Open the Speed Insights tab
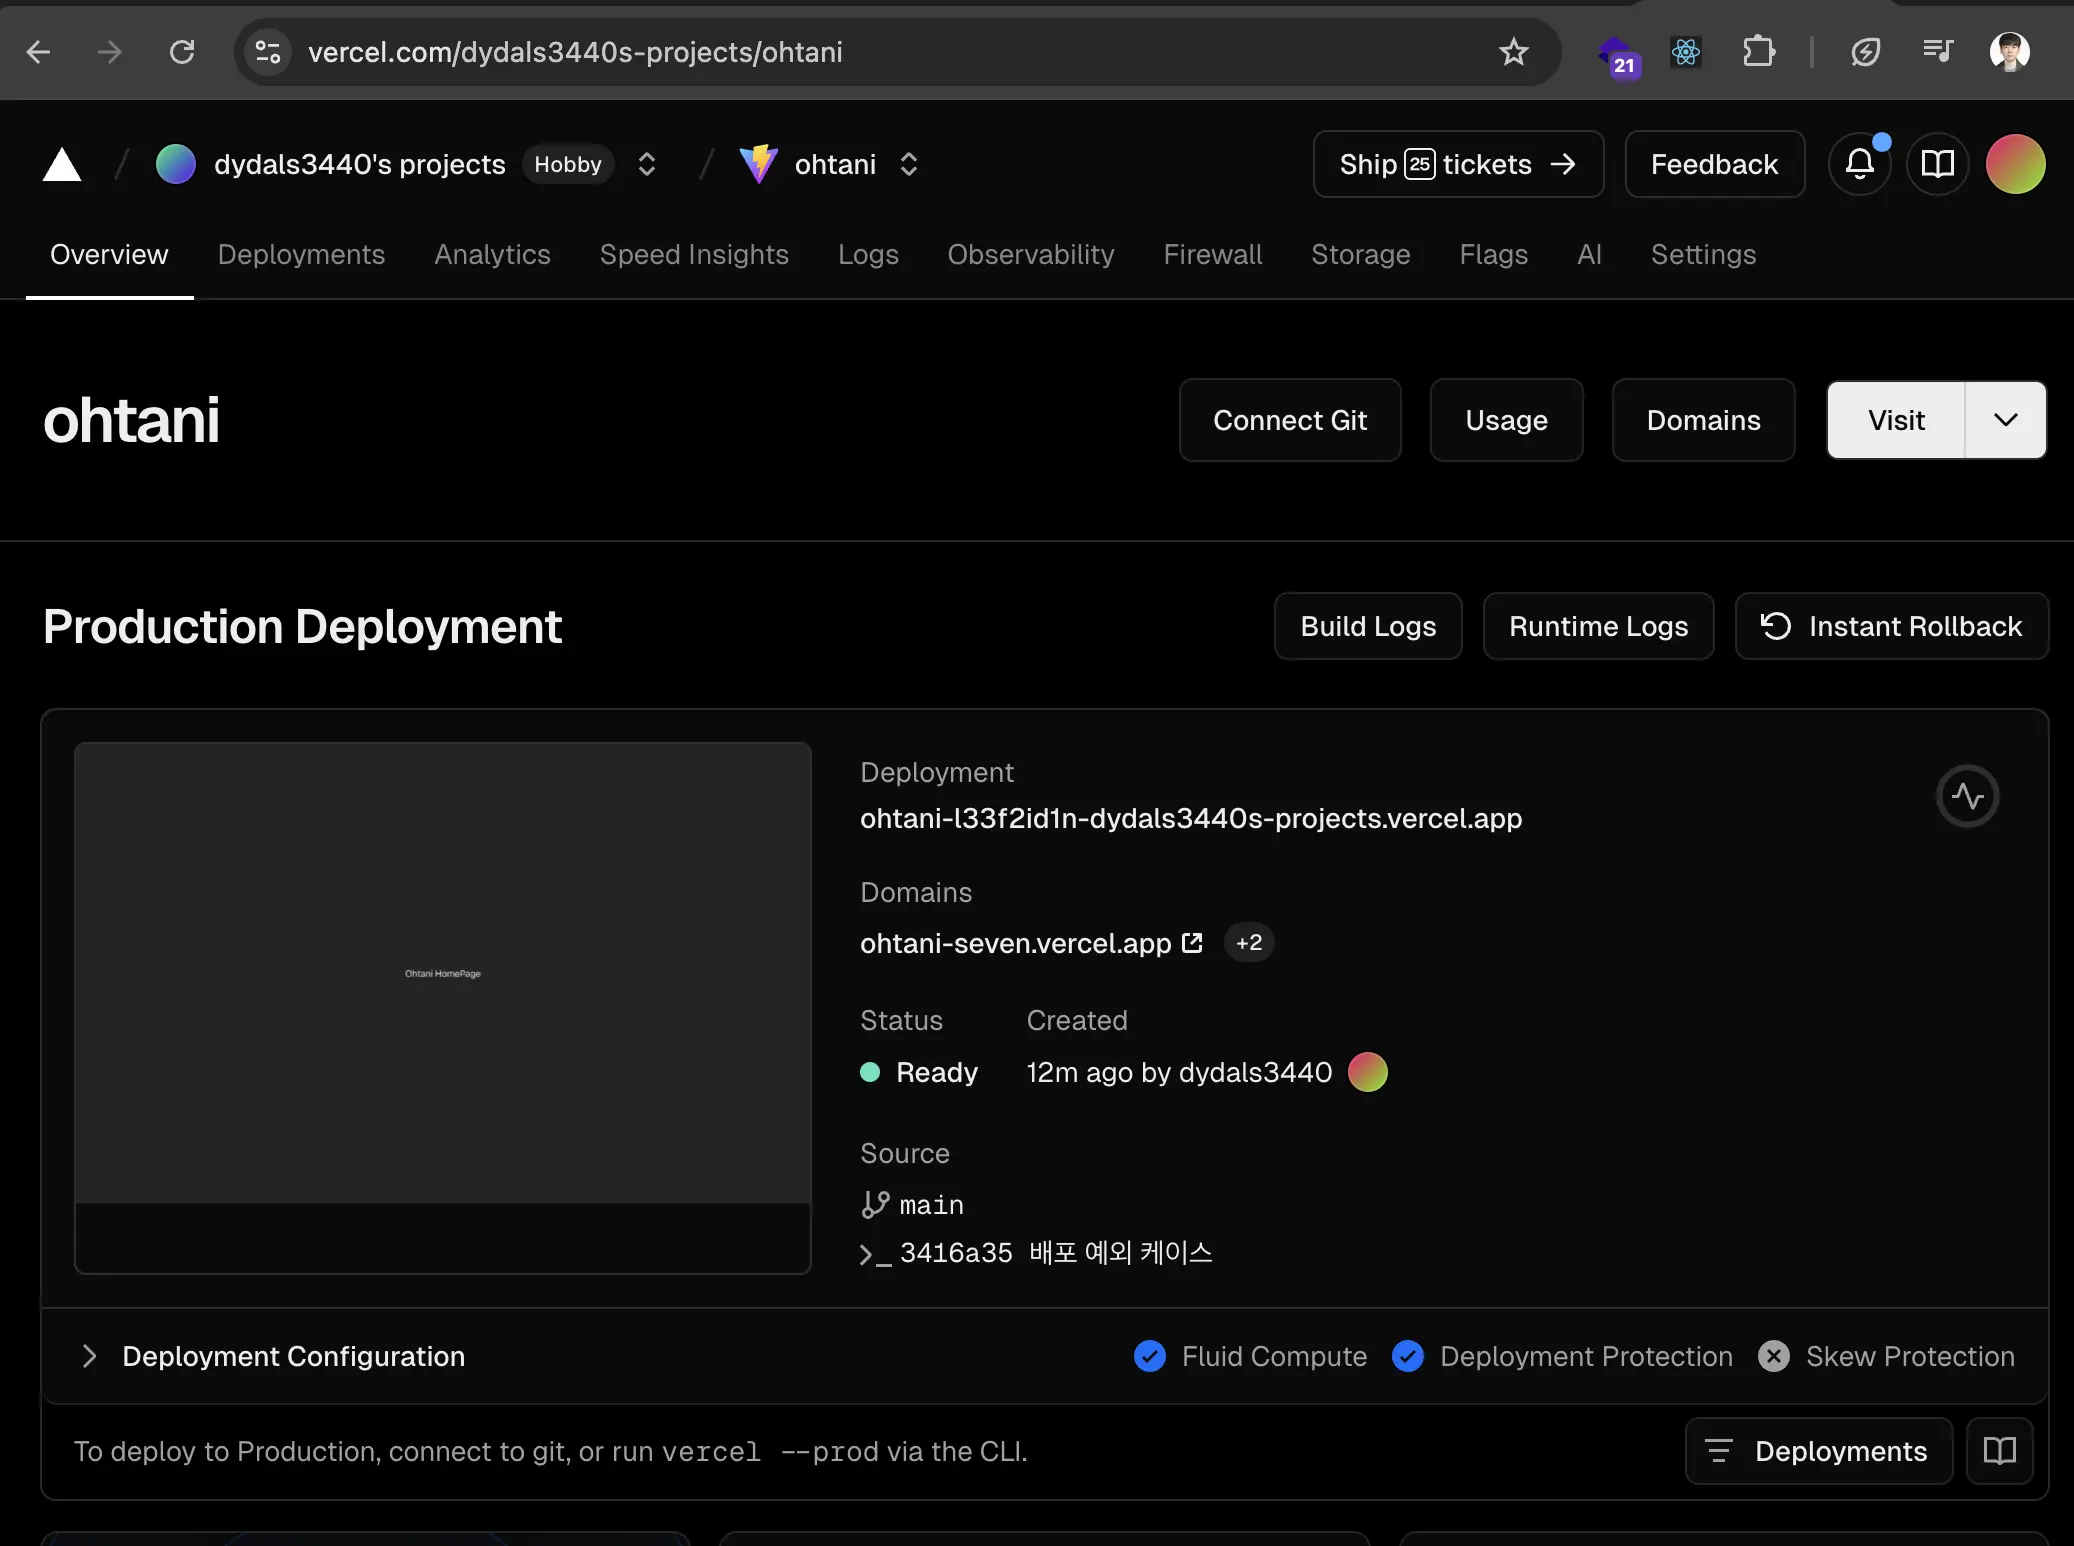The width and height of the screenshot is (2074, 1546). click(694, 255)
